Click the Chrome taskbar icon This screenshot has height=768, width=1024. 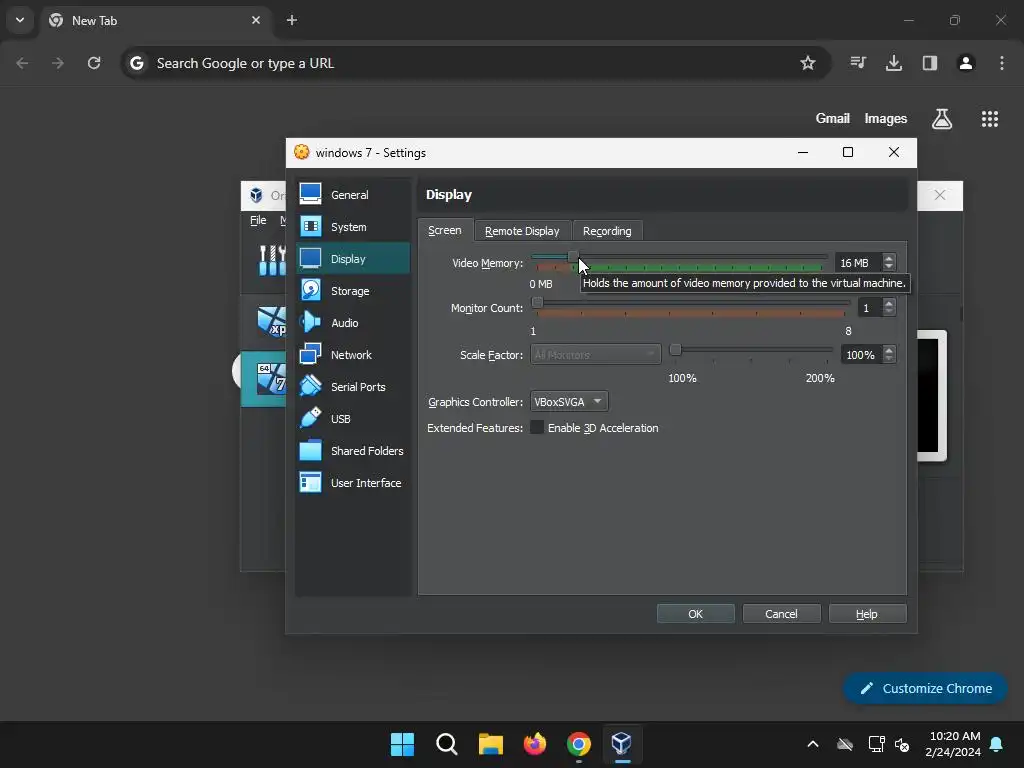(x=579, y=744)
